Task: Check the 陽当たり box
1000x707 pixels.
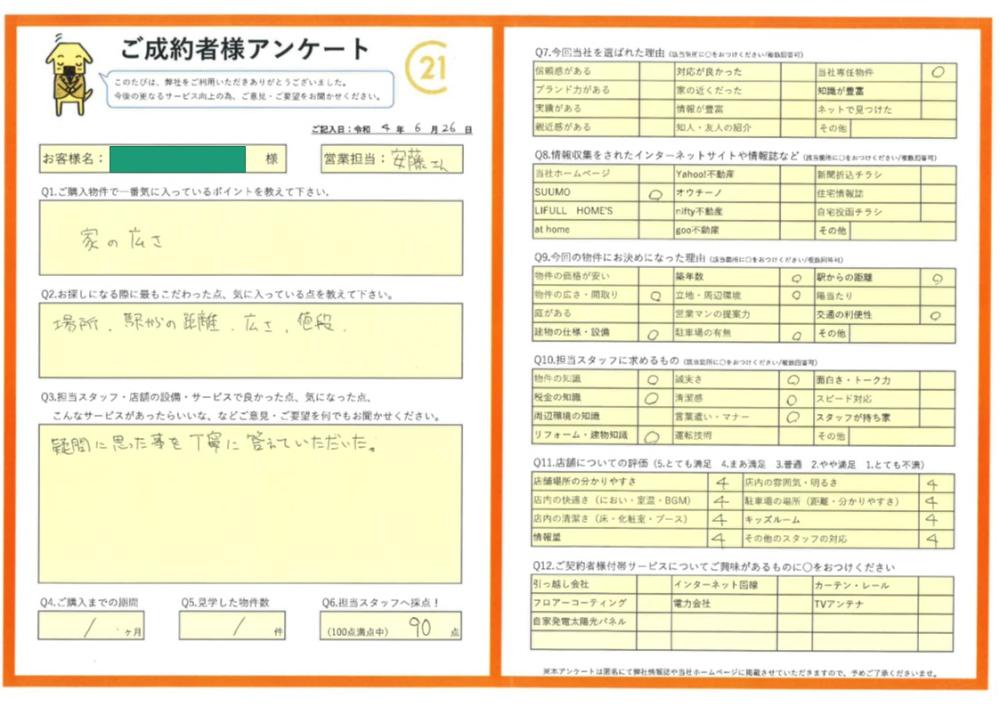Action: 937,296
